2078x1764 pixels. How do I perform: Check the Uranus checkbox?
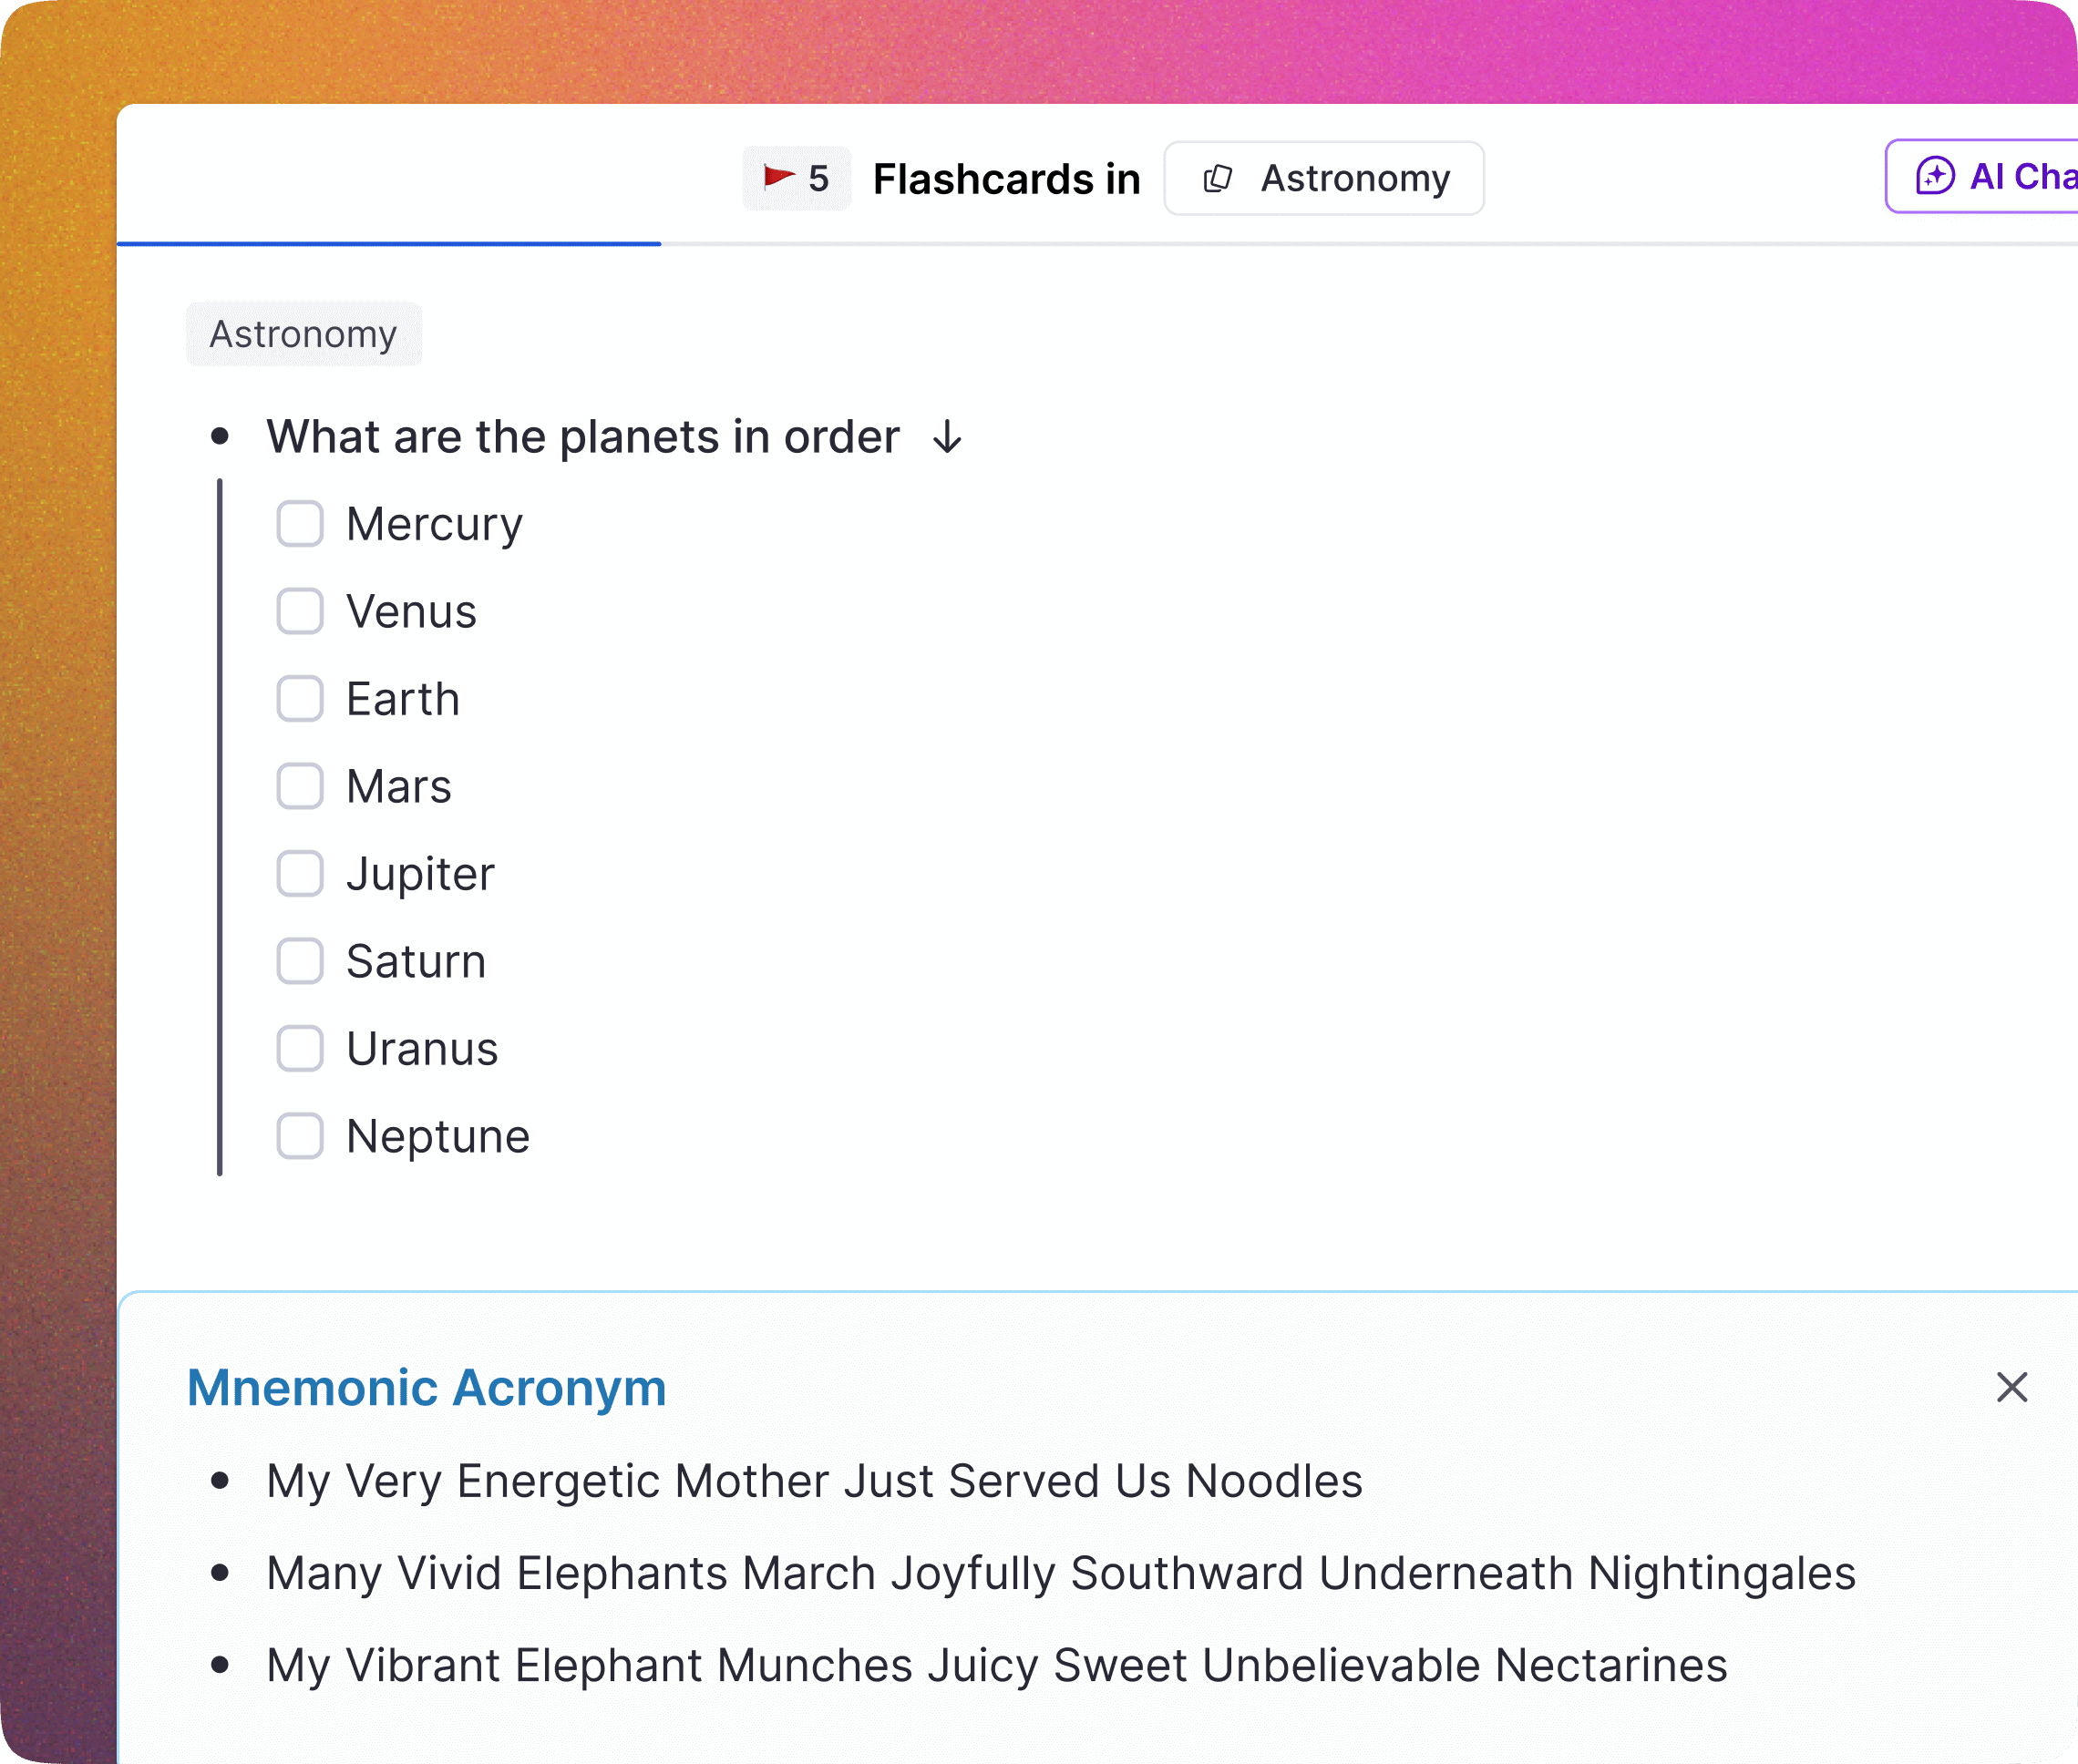[299, 1048]
